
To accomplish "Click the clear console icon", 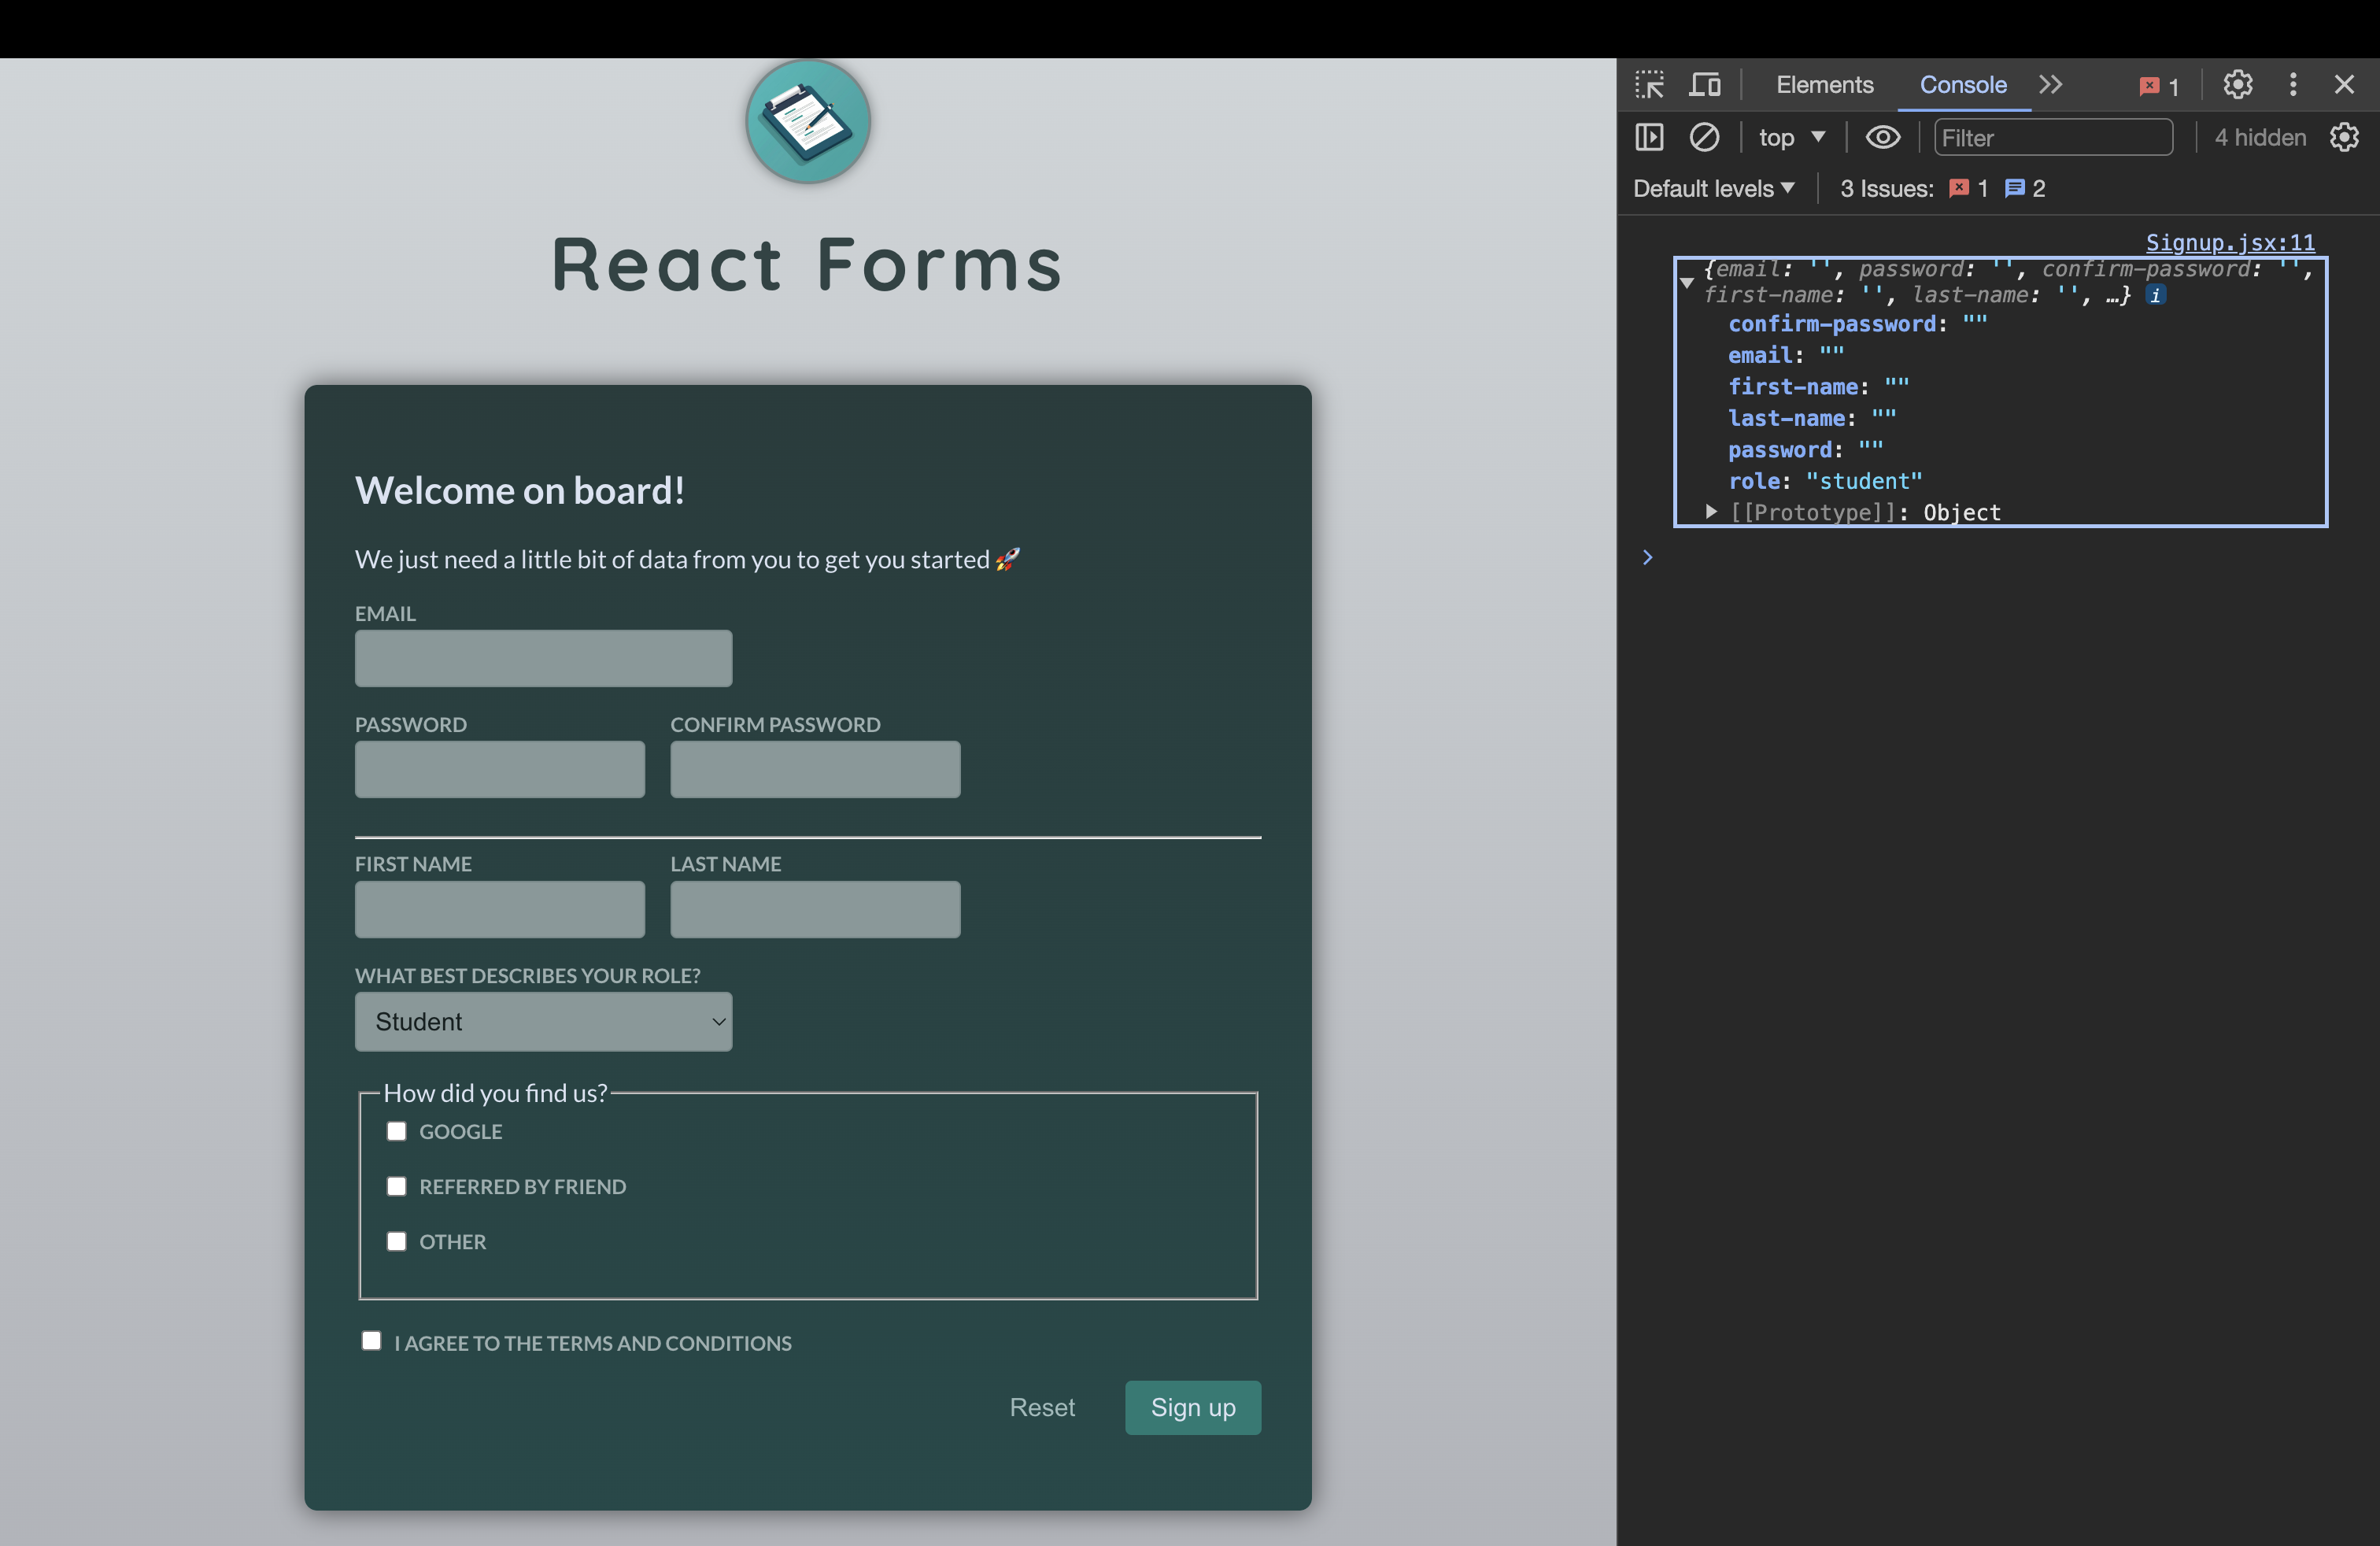I will (x=1704, y=137).
